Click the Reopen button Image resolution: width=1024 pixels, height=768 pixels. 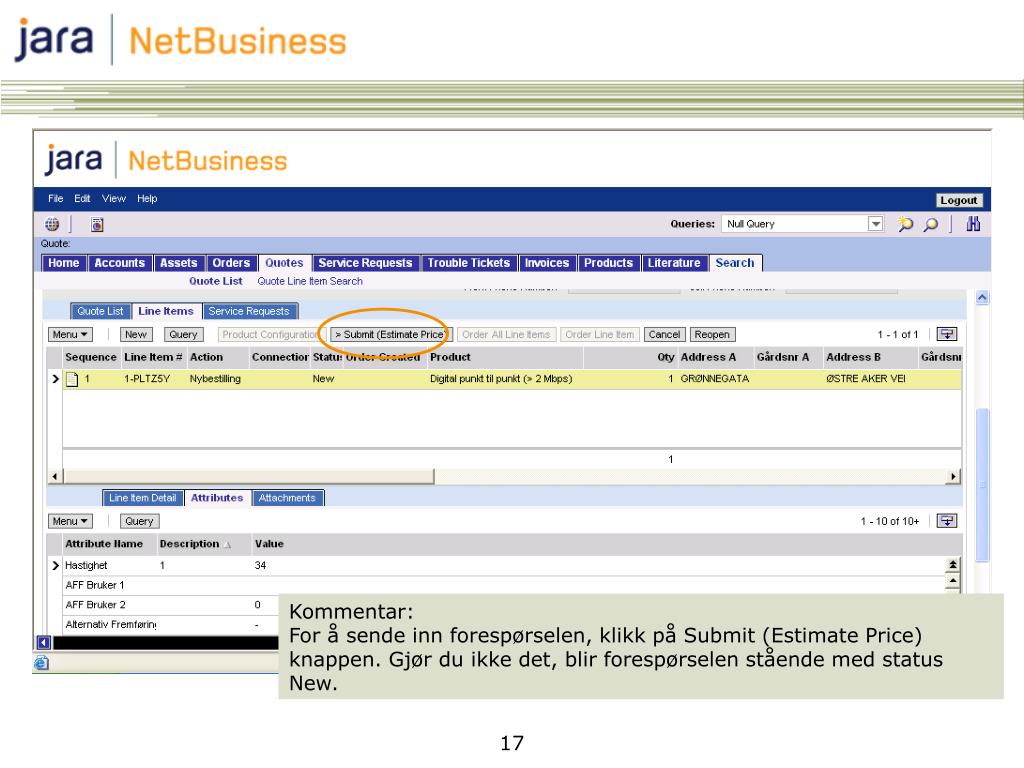[712, 334]
